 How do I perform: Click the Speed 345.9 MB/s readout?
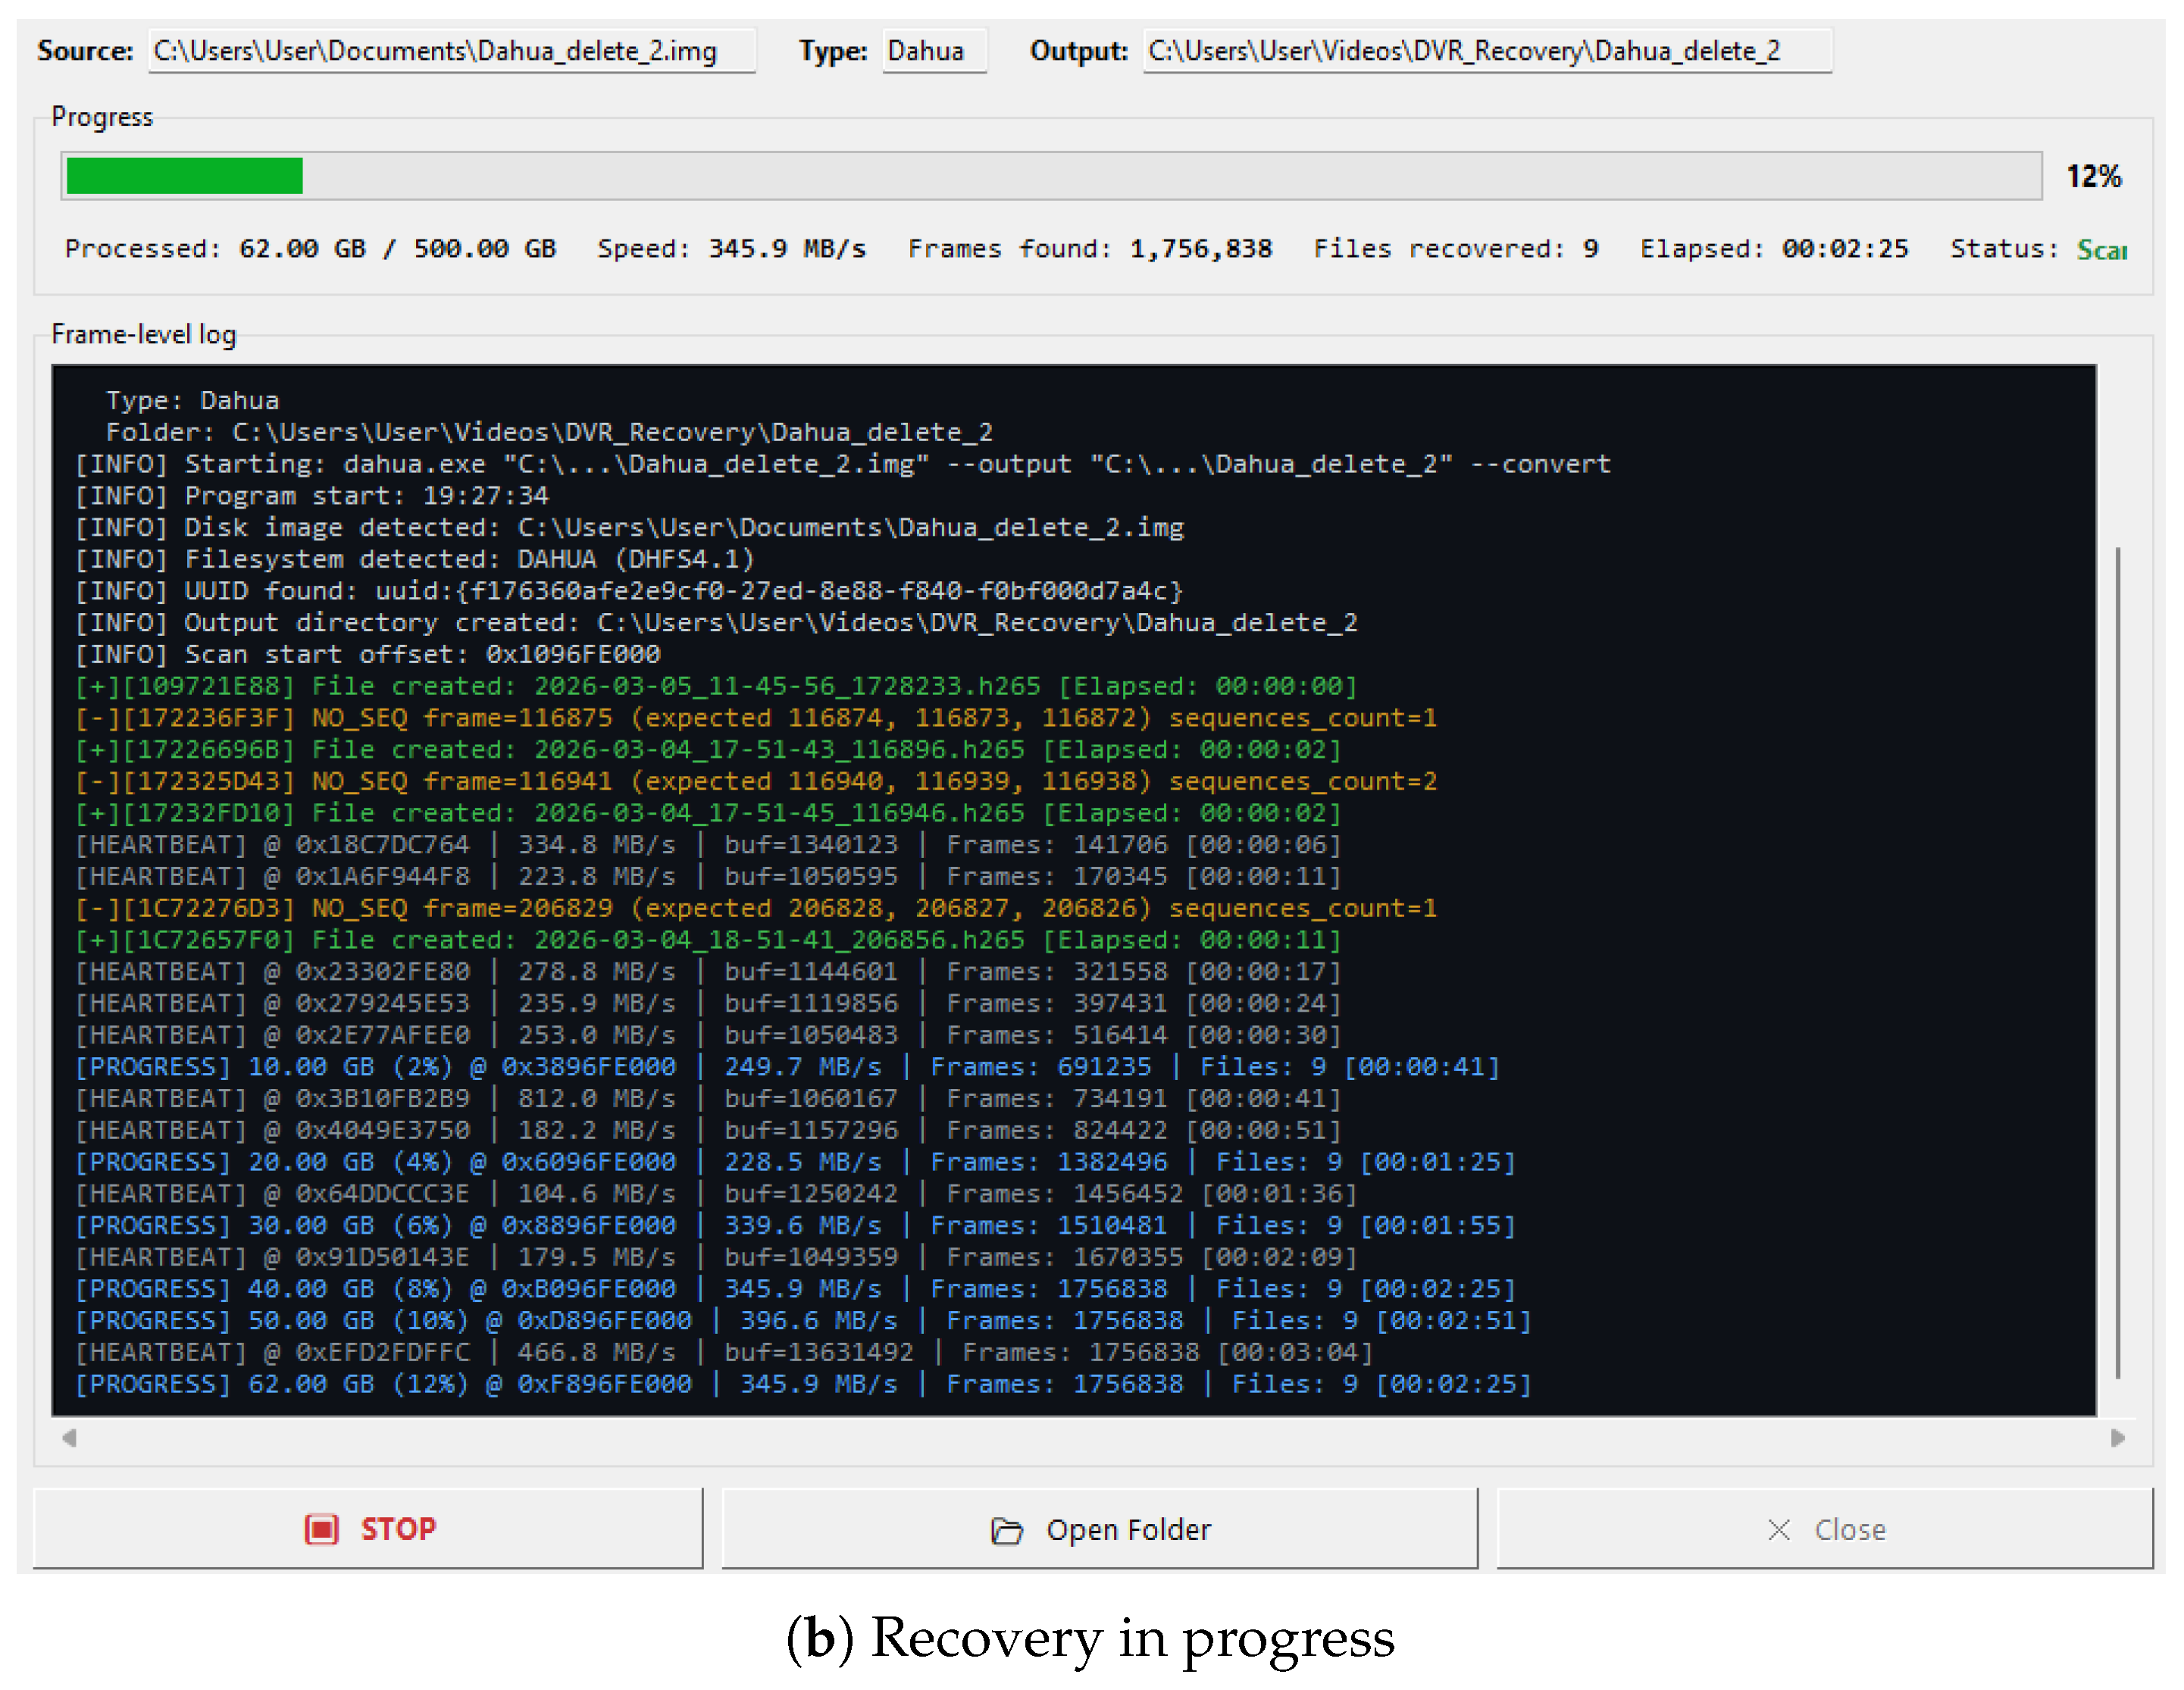click(731, 249)
